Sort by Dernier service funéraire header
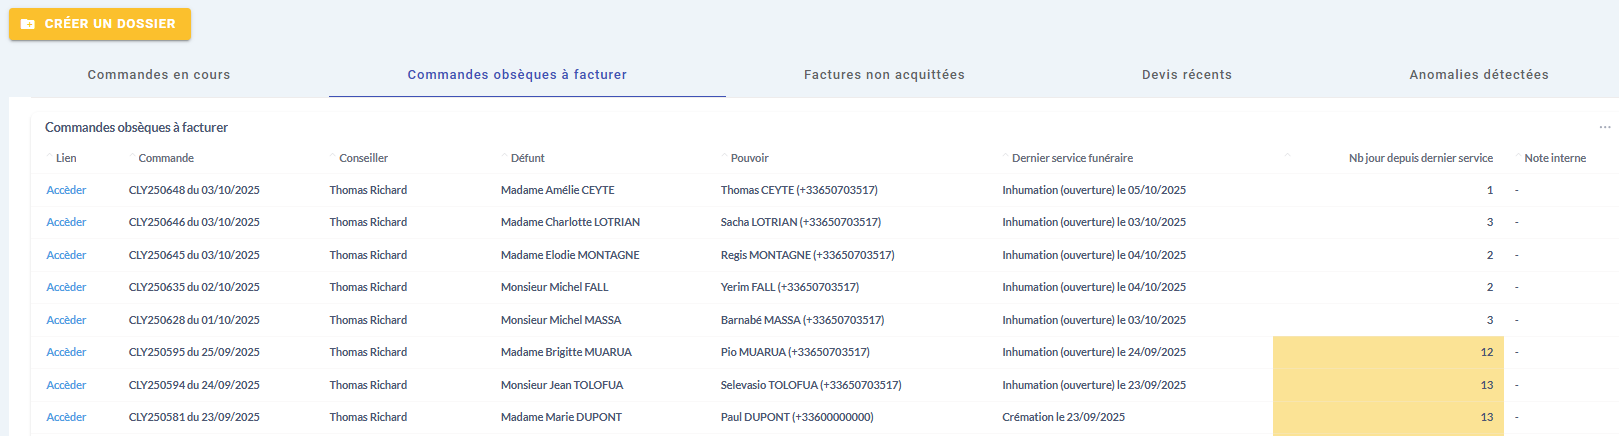The width and height of the screenshot is (1619, 436). (1072, 158)
